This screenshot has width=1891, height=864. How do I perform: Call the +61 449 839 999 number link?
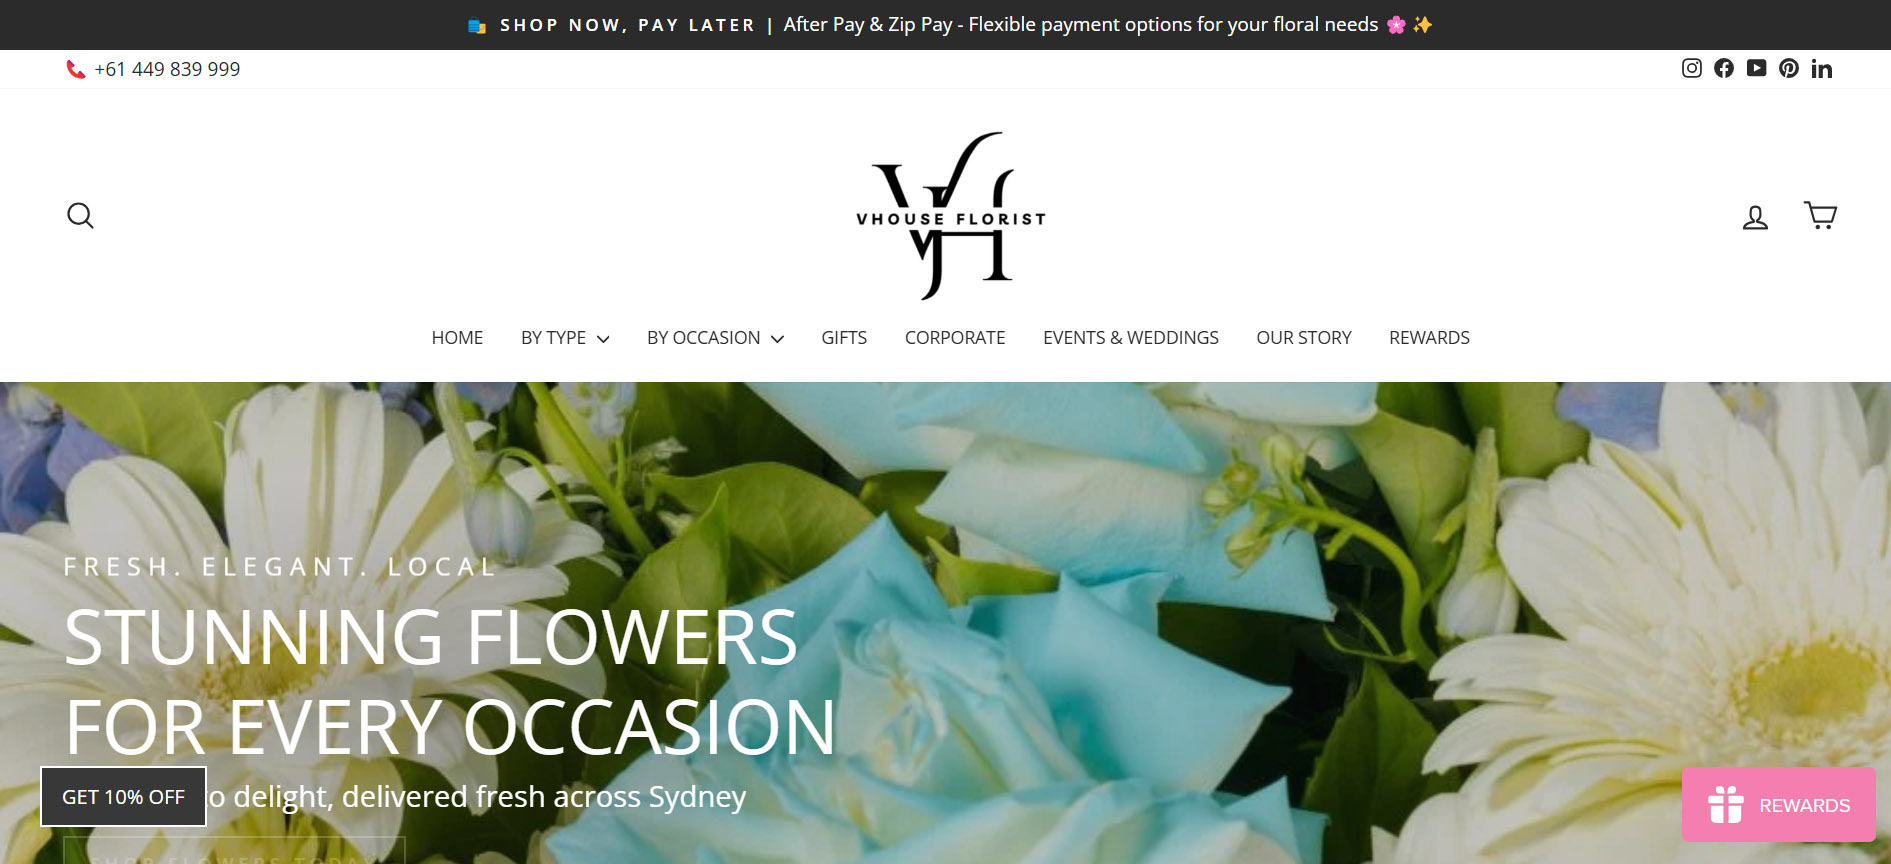point(167,69)
